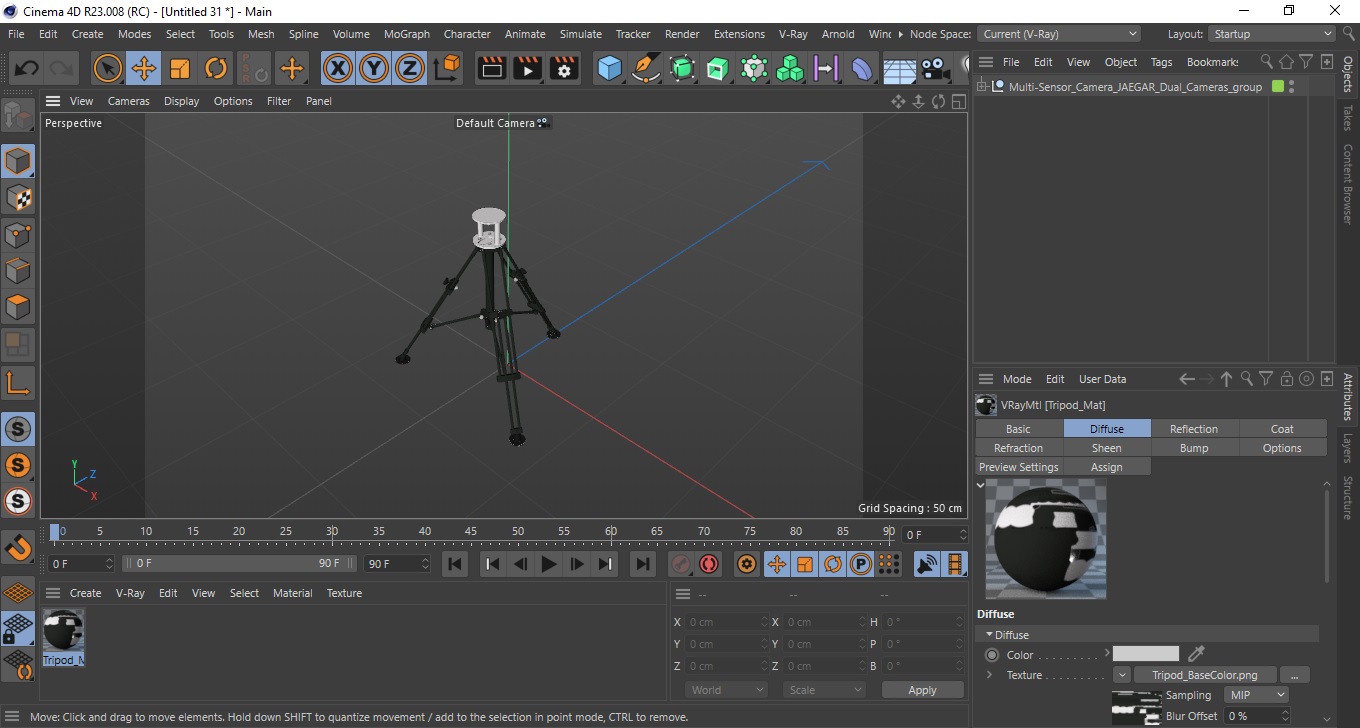Open the V-Ray menu in menu bar
The width and height of the screenshot is (1360, 728).
(793, 34)
